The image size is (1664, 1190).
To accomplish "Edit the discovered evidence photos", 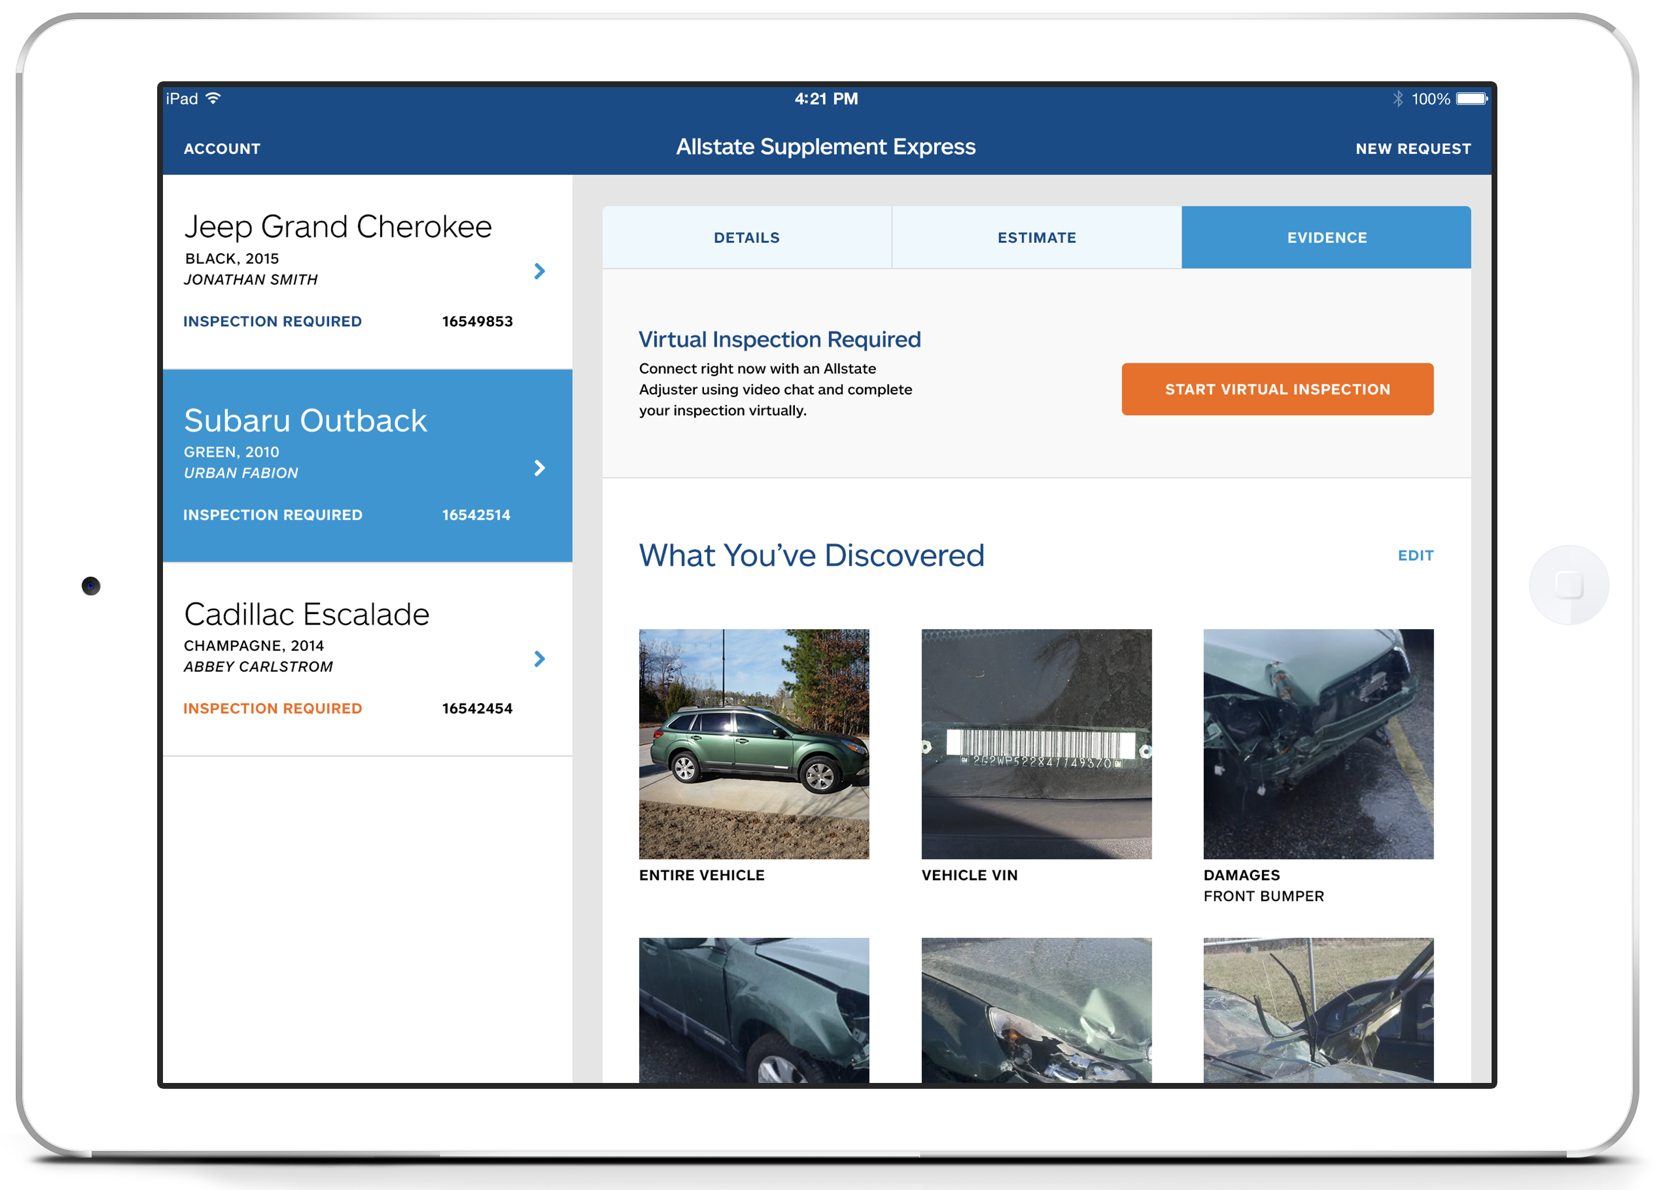I will tap(1415, 556).
